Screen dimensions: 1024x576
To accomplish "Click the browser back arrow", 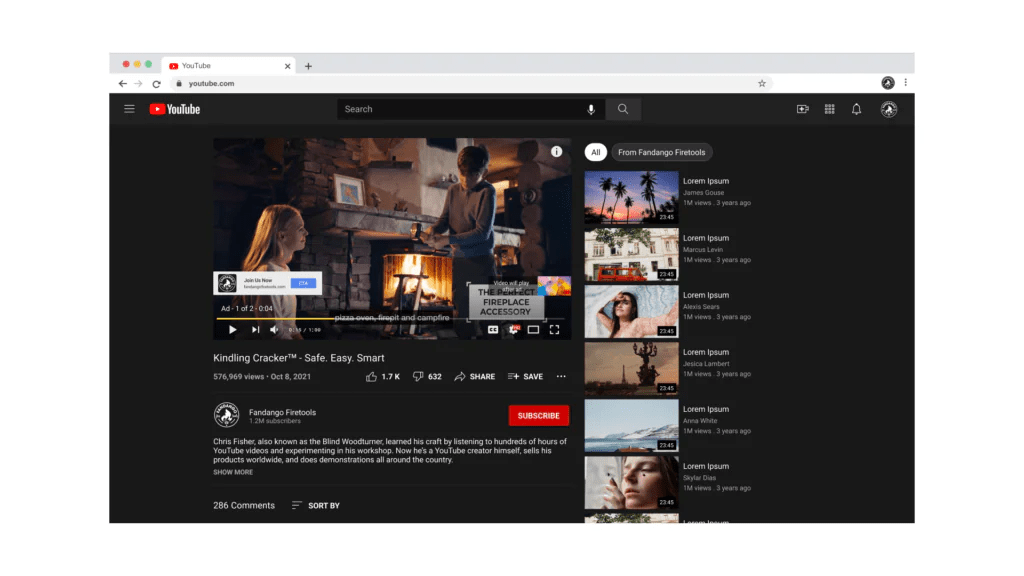I will coord(123,84).
